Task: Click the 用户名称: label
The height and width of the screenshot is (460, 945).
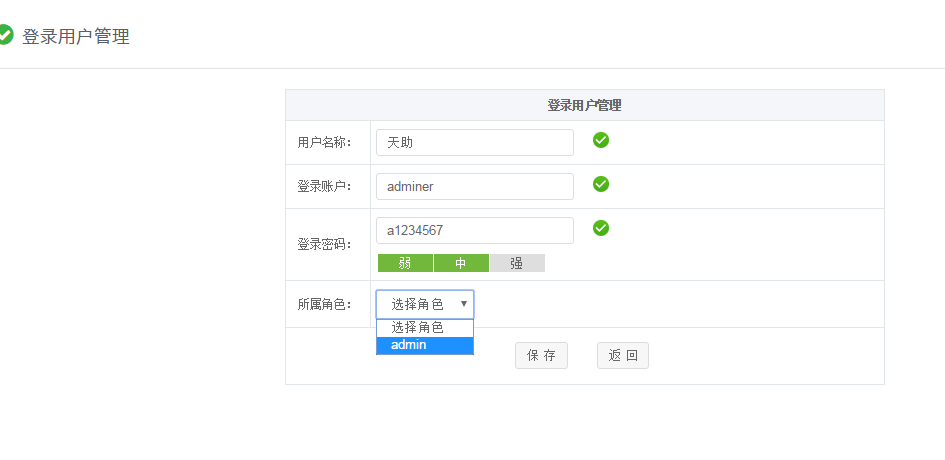Action: (324, 143)
